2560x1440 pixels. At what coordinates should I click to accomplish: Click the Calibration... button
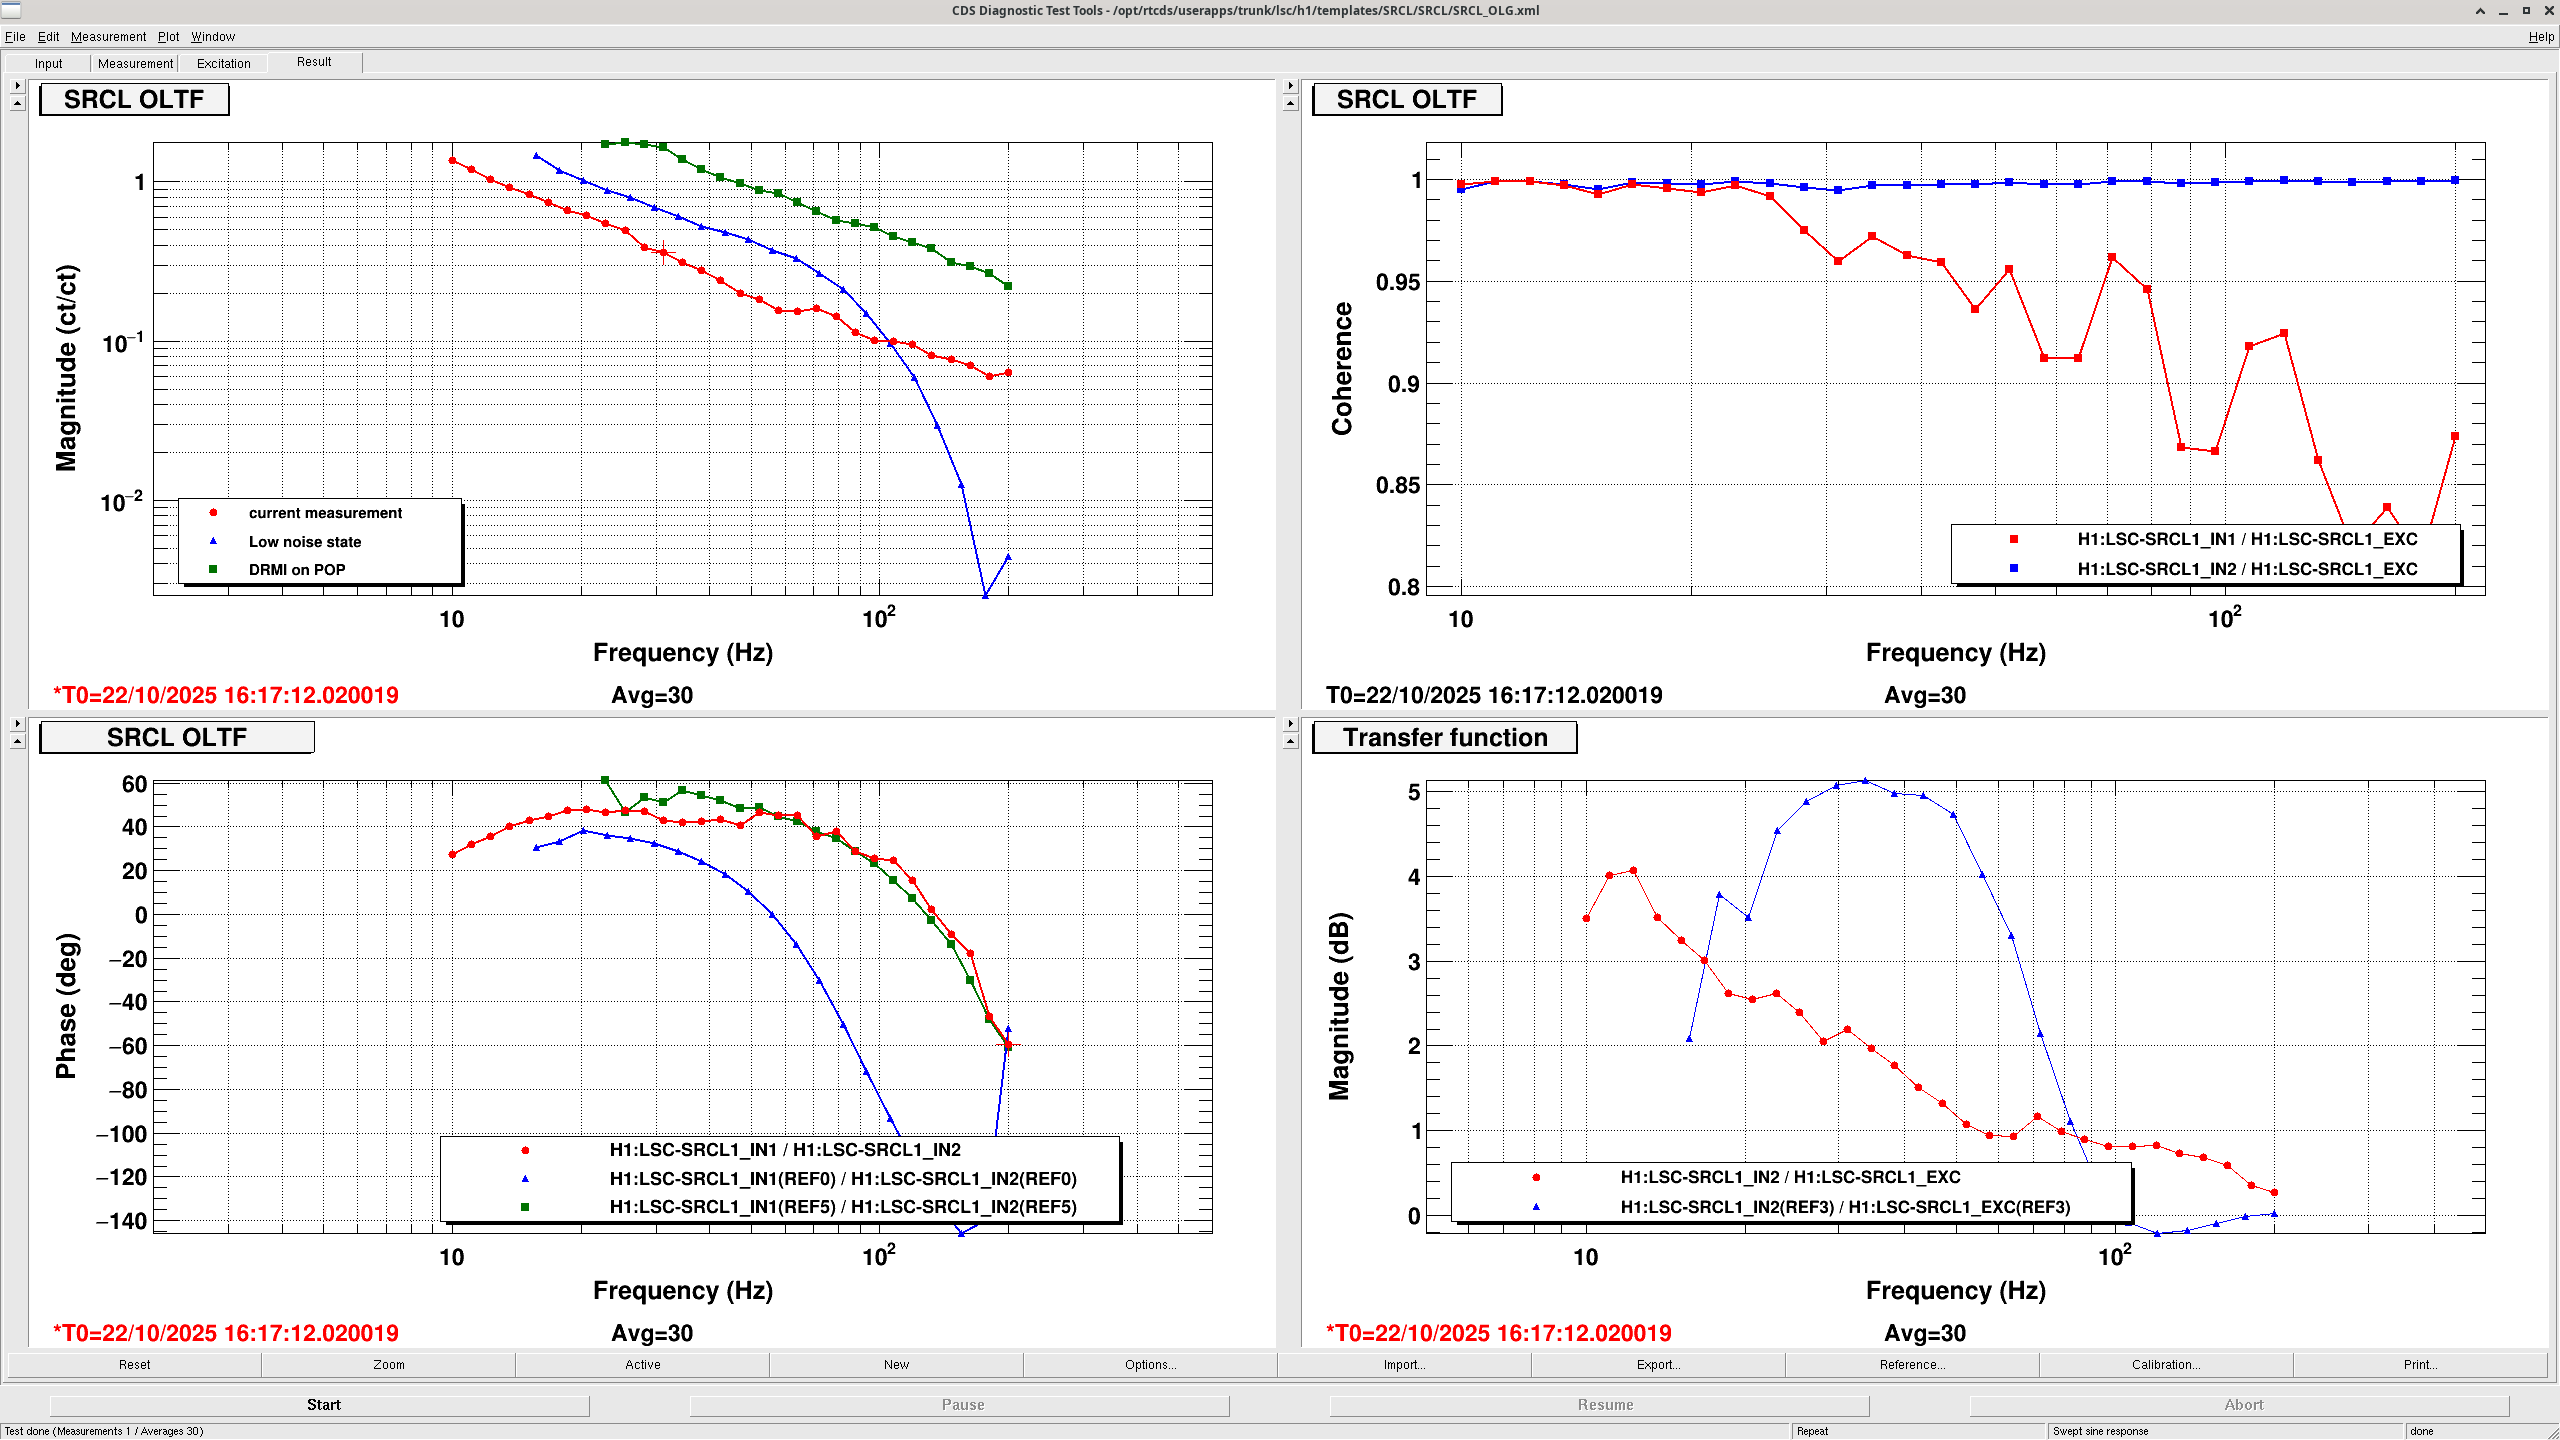coord(2166,1365)
